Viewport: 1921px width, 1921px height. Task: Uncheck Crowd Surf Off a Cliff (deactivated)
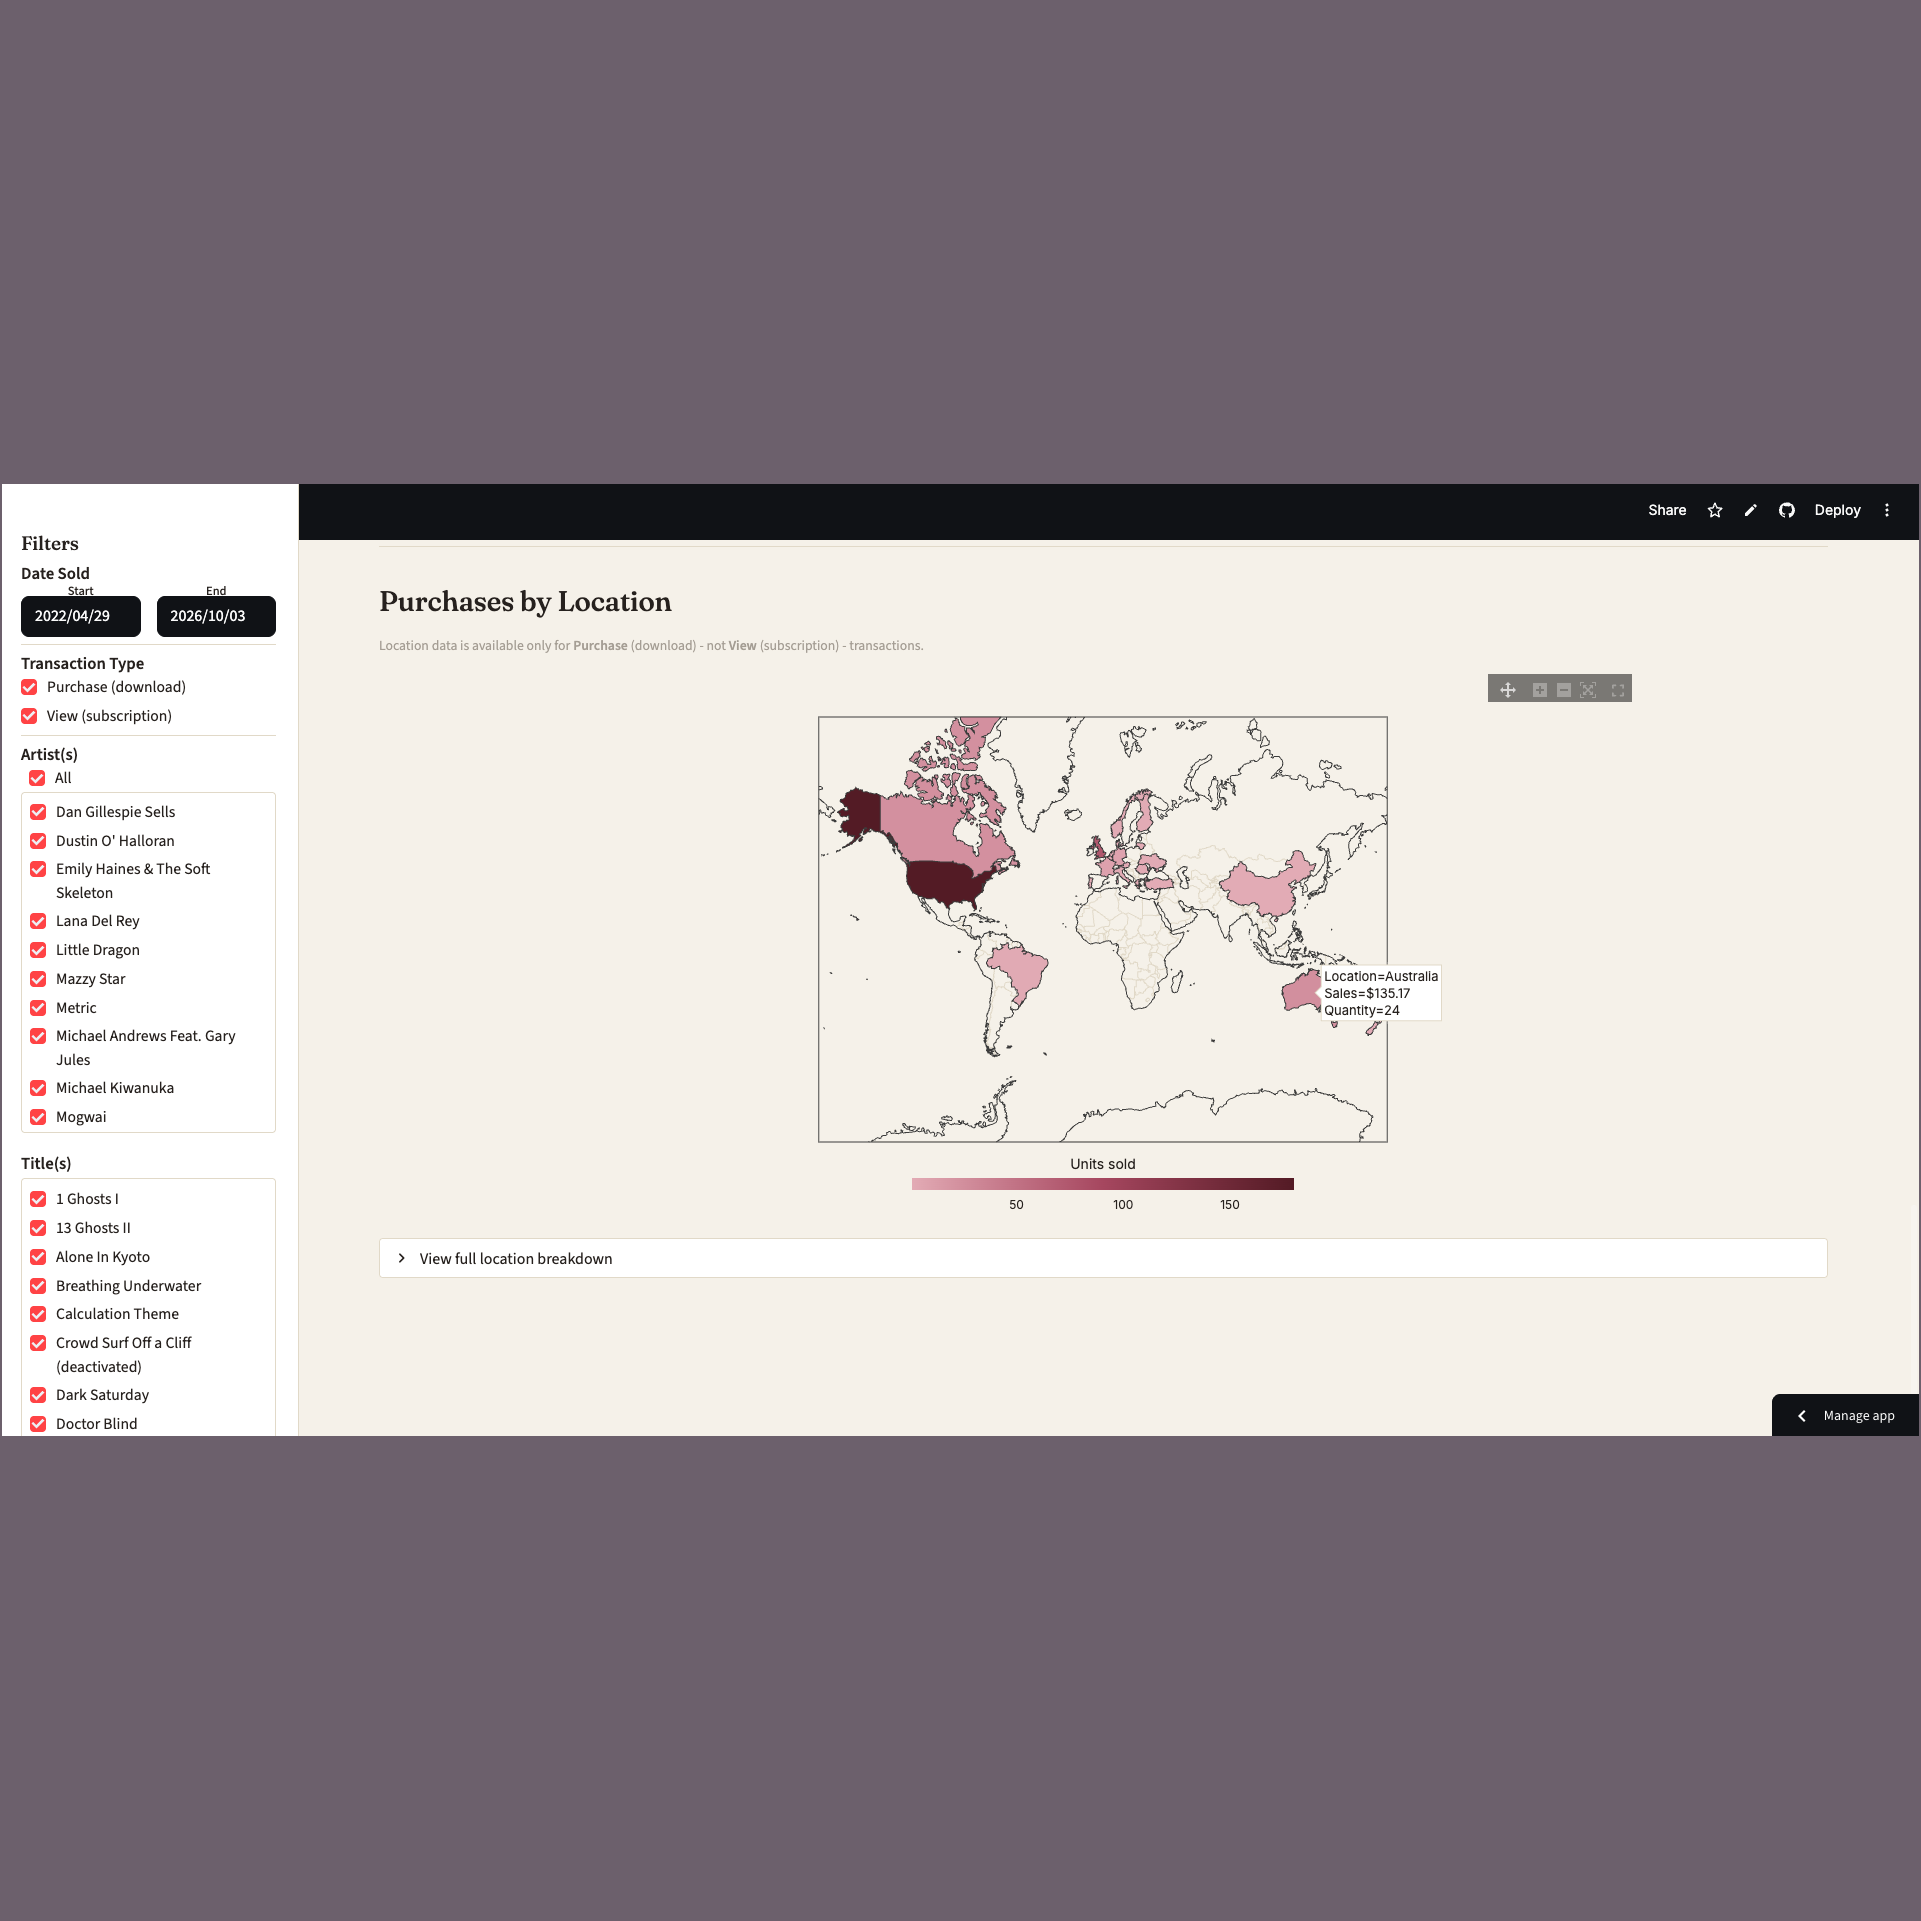coord(38,1343)
